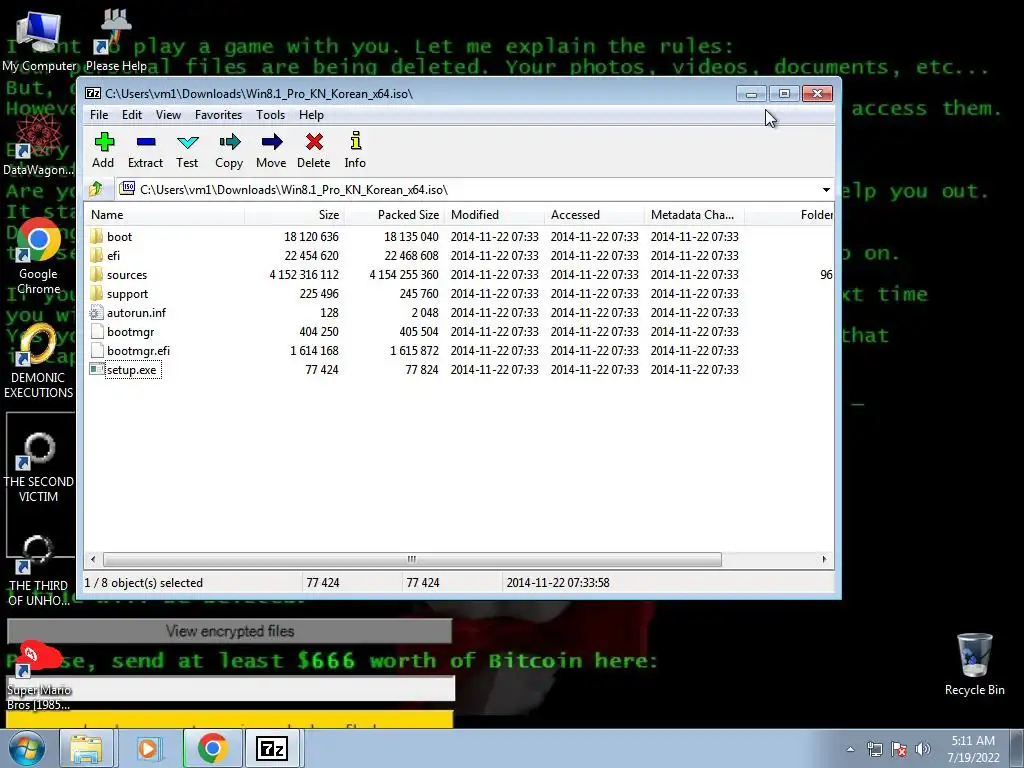Image resolution: width=1024 pixels, height=768 pixels.
Task: Click status bar date 2014-11-22 07:33:58
Action: point(558,583)
